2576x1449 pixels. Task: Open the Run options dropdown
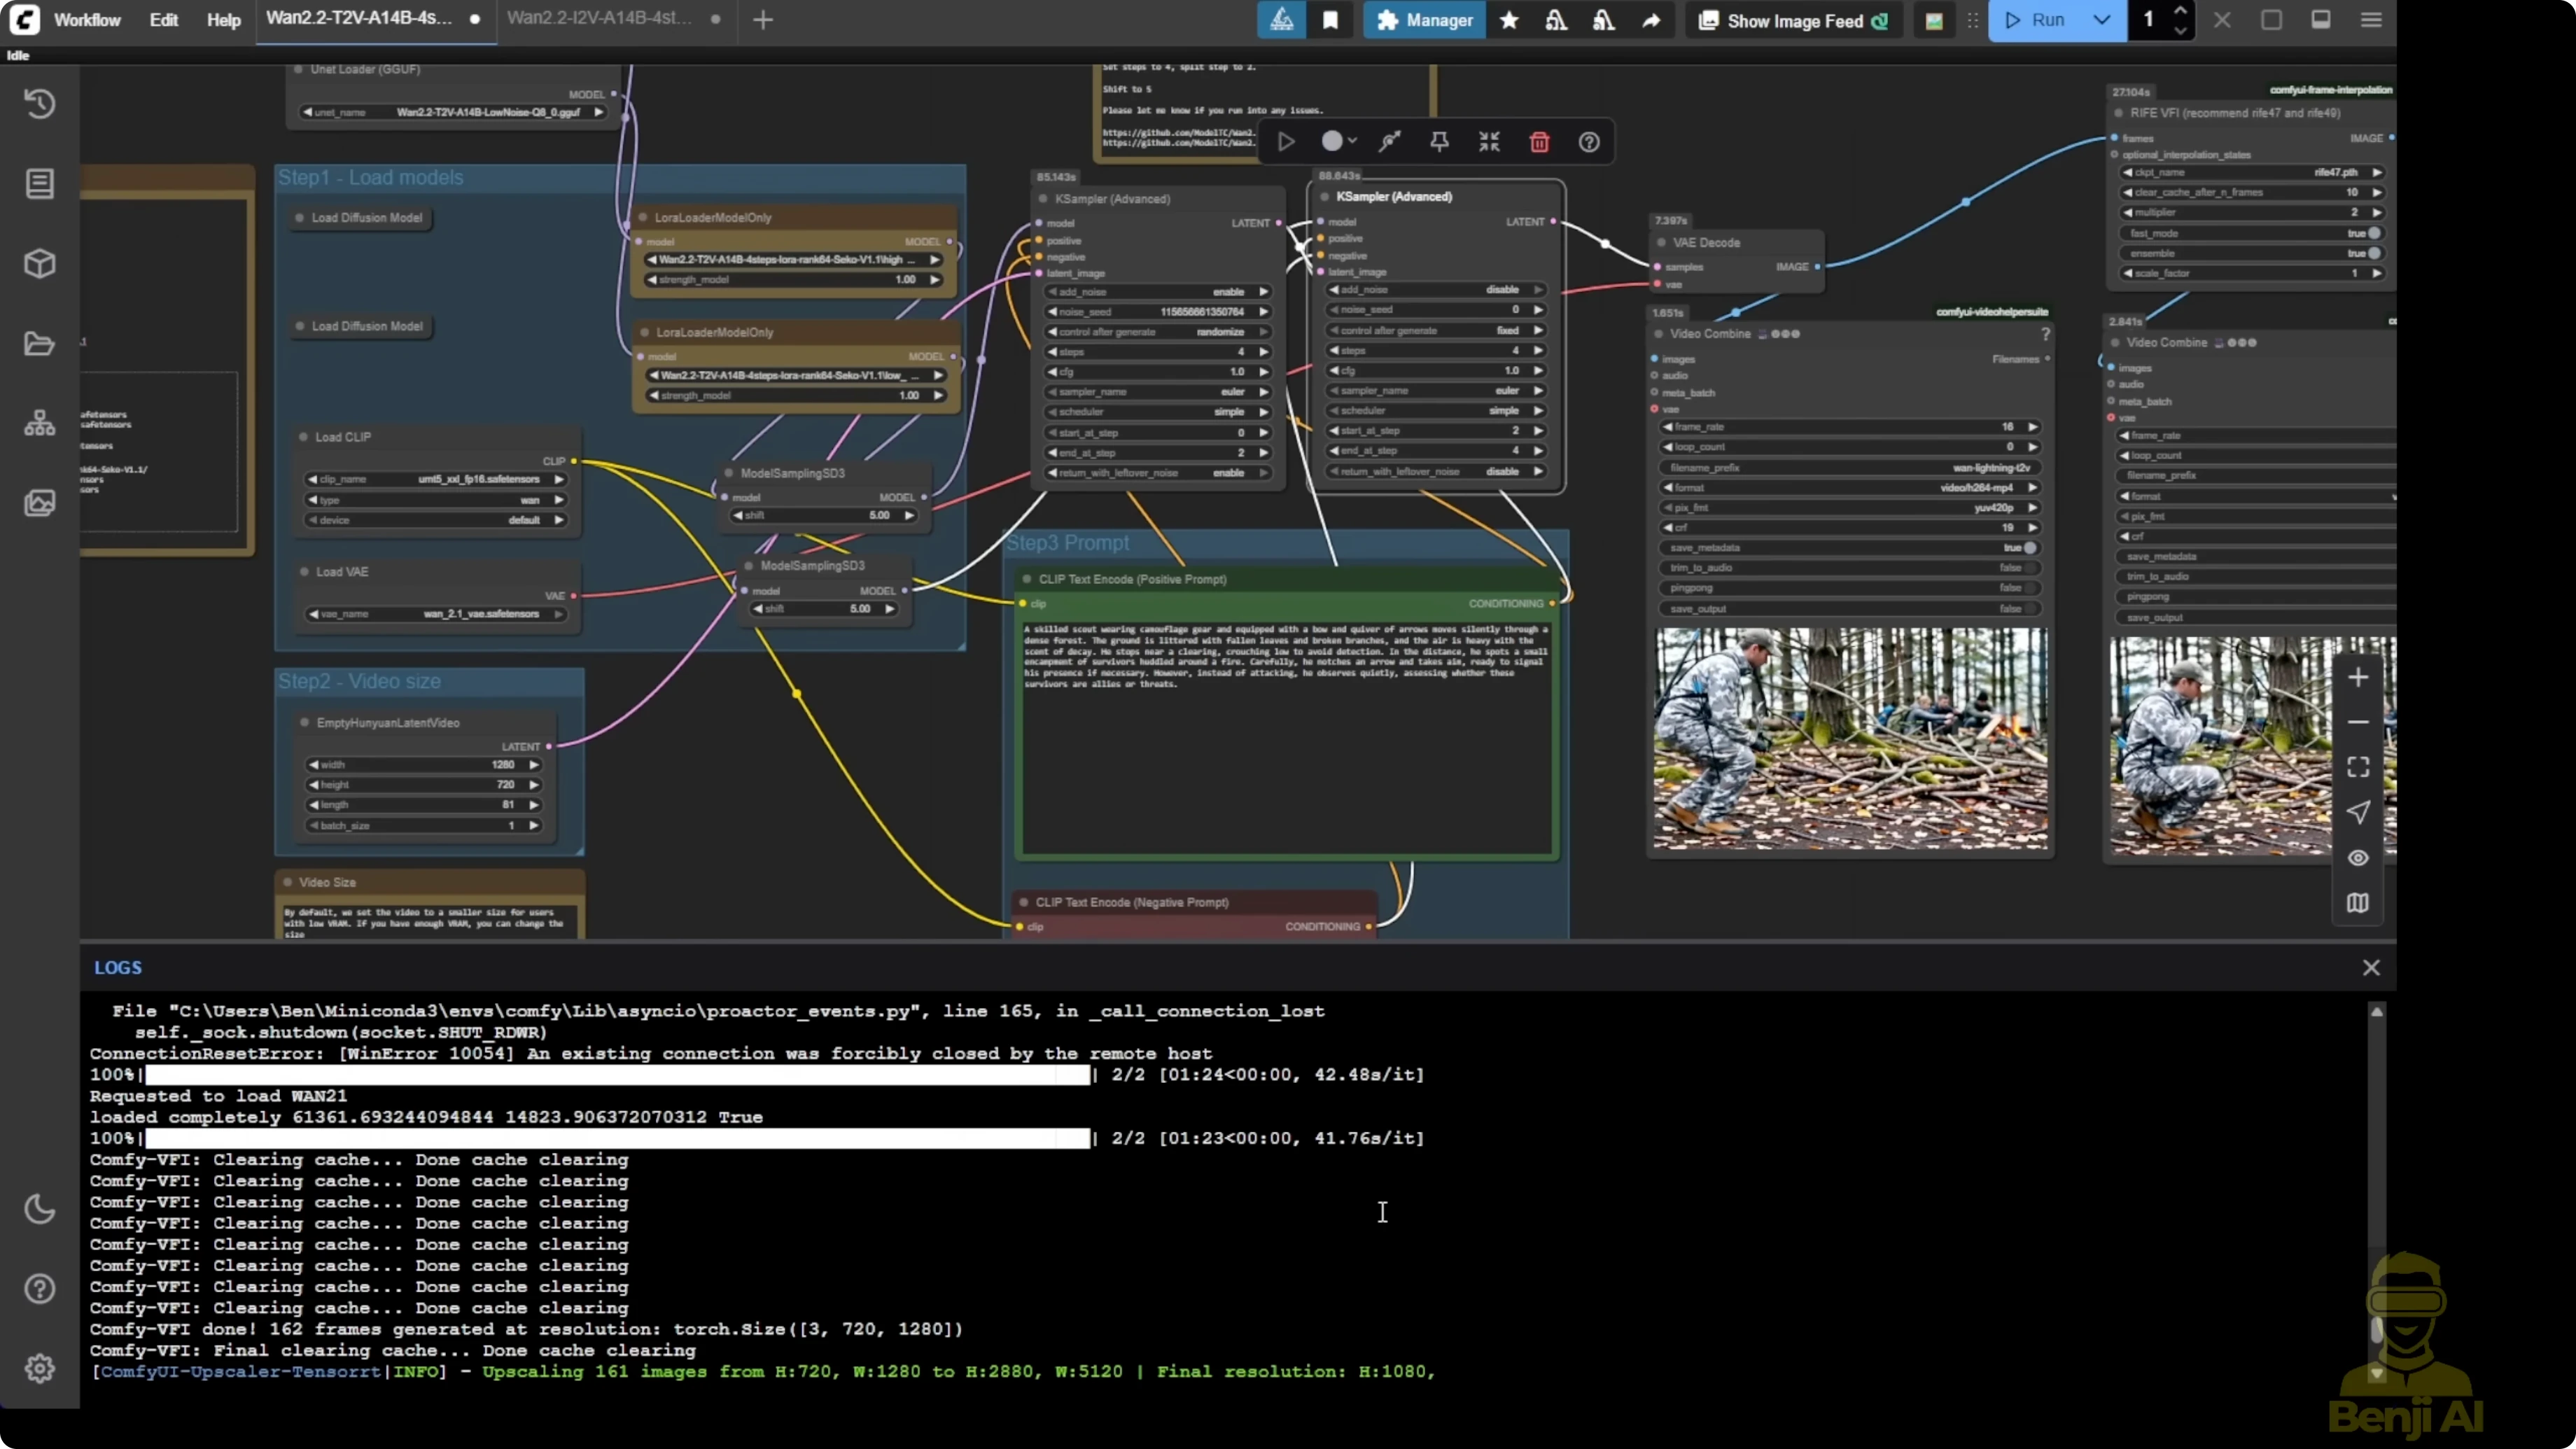2101,20
